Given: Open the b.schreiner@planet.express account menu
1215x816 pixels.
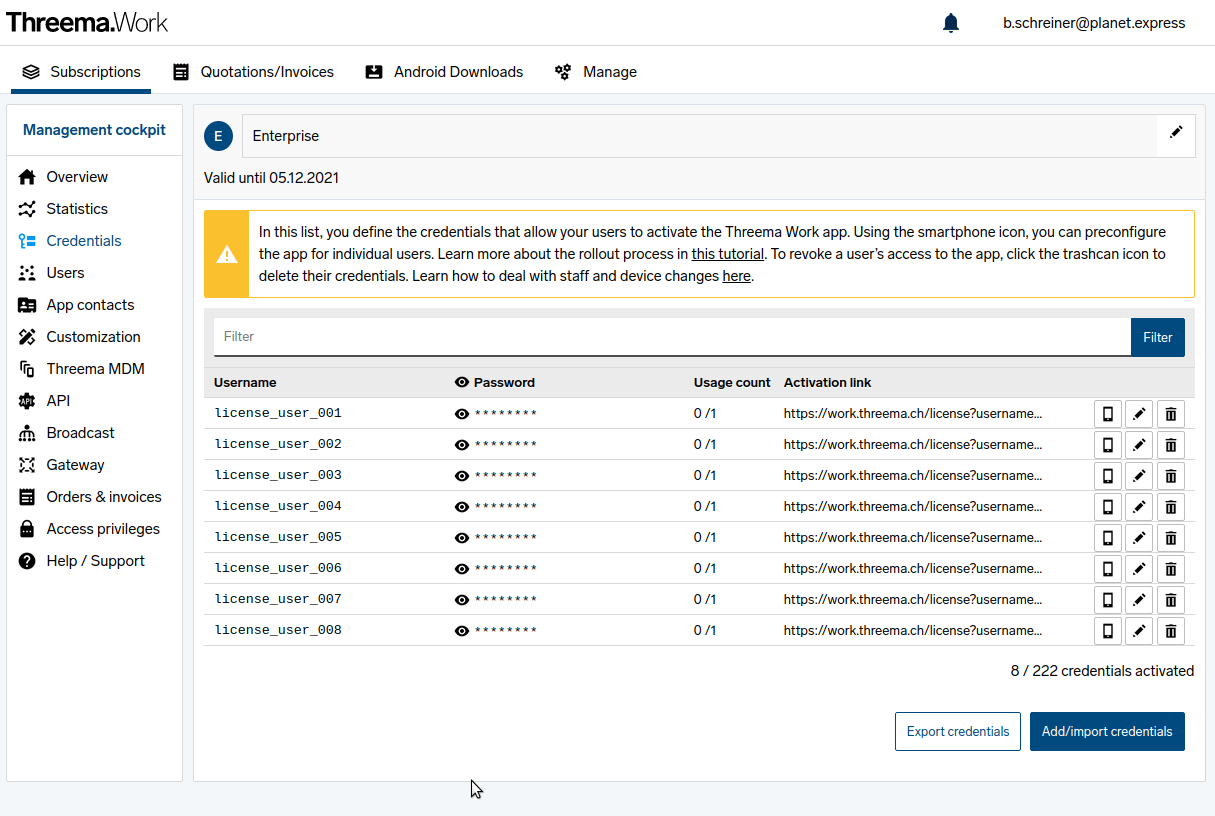Looking at the screenshot, I should tap(1094, 23).
